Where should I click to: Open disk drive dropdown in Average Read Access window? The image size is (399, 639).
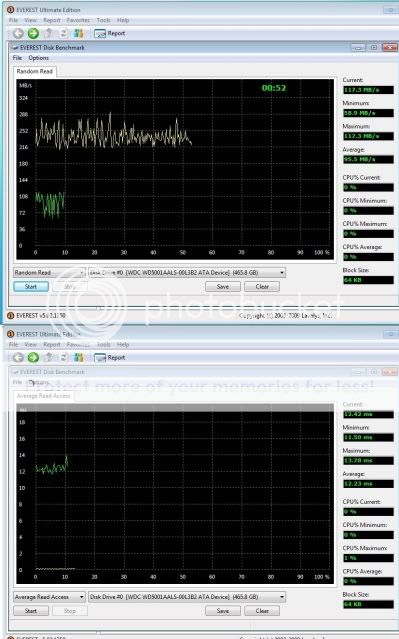(187, 597)
